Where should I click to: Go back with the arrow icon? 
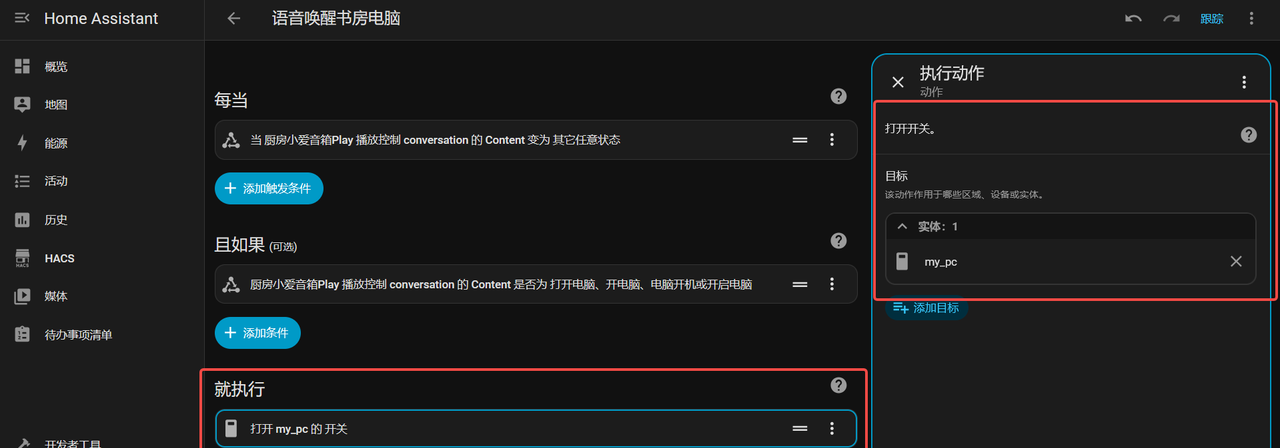coord(234,18)
